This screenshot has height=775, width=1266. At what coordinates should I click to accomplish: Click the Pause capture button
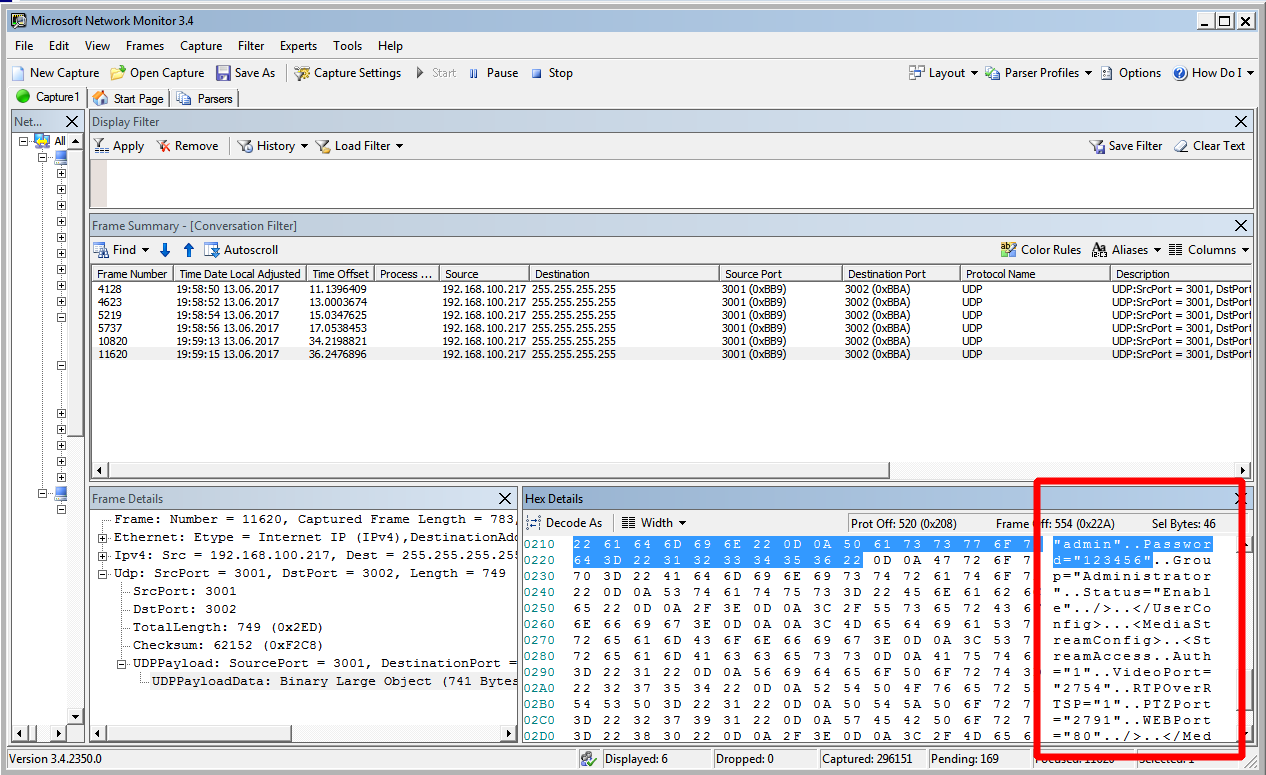click(x=492, y=73)
